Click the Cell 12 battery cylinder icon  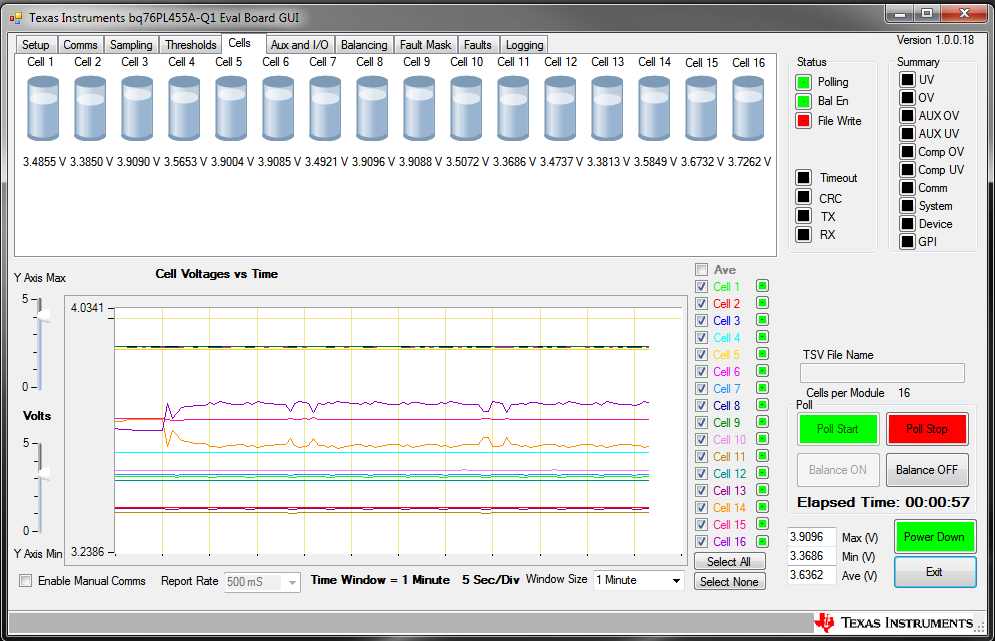[560, 108]
